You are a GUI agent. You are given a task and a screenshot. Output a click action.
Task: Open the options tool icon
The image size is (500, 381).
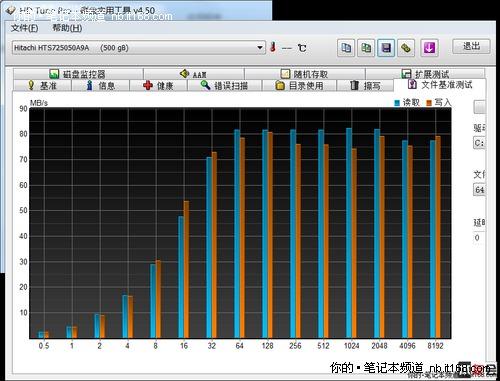click(406, 48)
